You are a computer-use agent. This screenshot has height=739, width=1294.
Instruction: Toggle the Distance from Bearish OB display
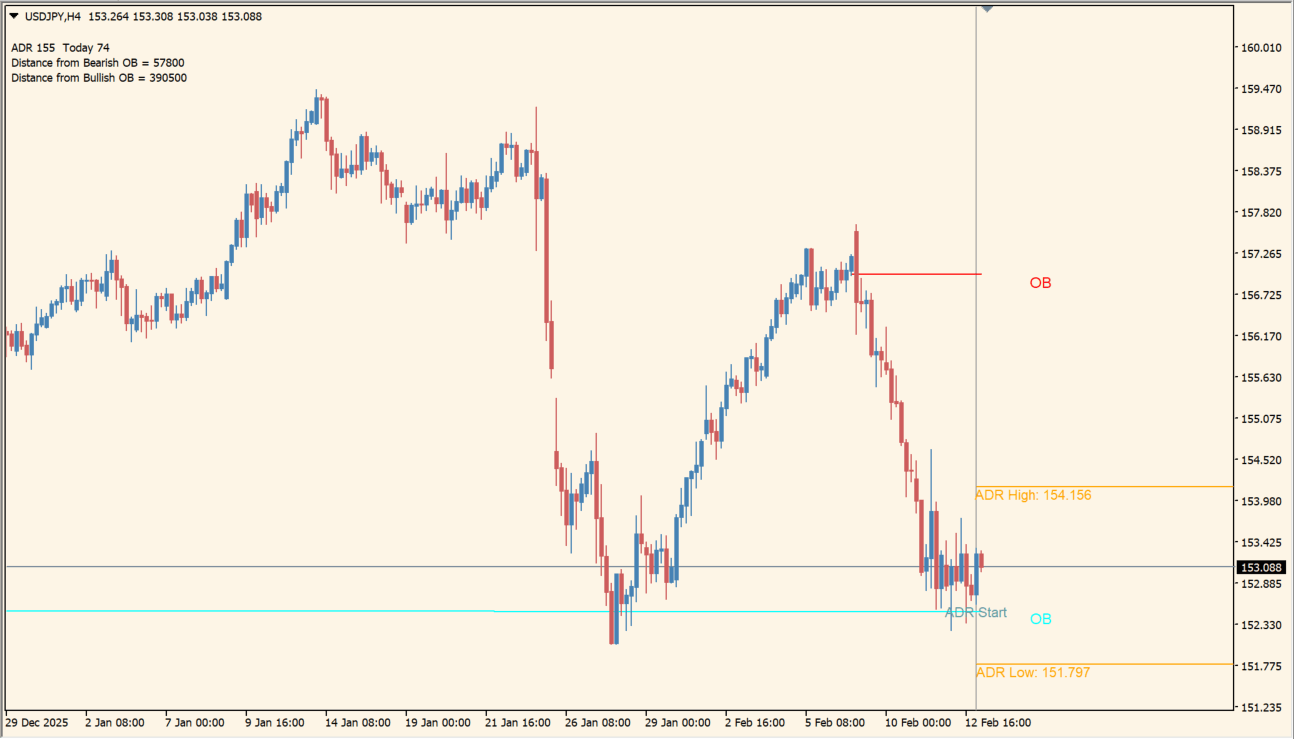[x=97, y=62]
